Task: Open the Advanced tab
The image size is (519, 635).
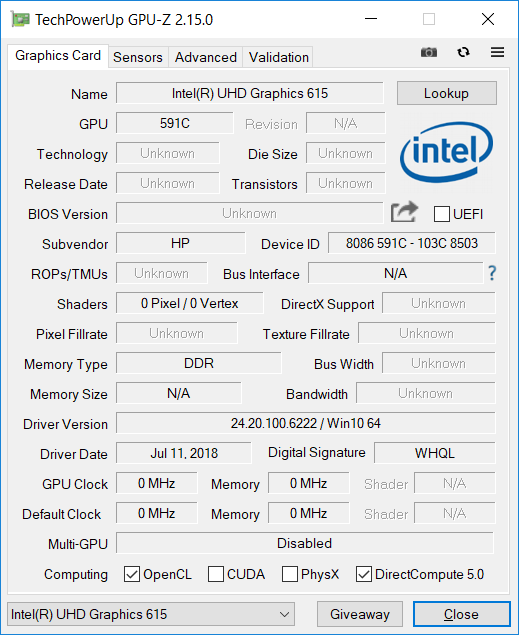Action: [x=206, y=57]
